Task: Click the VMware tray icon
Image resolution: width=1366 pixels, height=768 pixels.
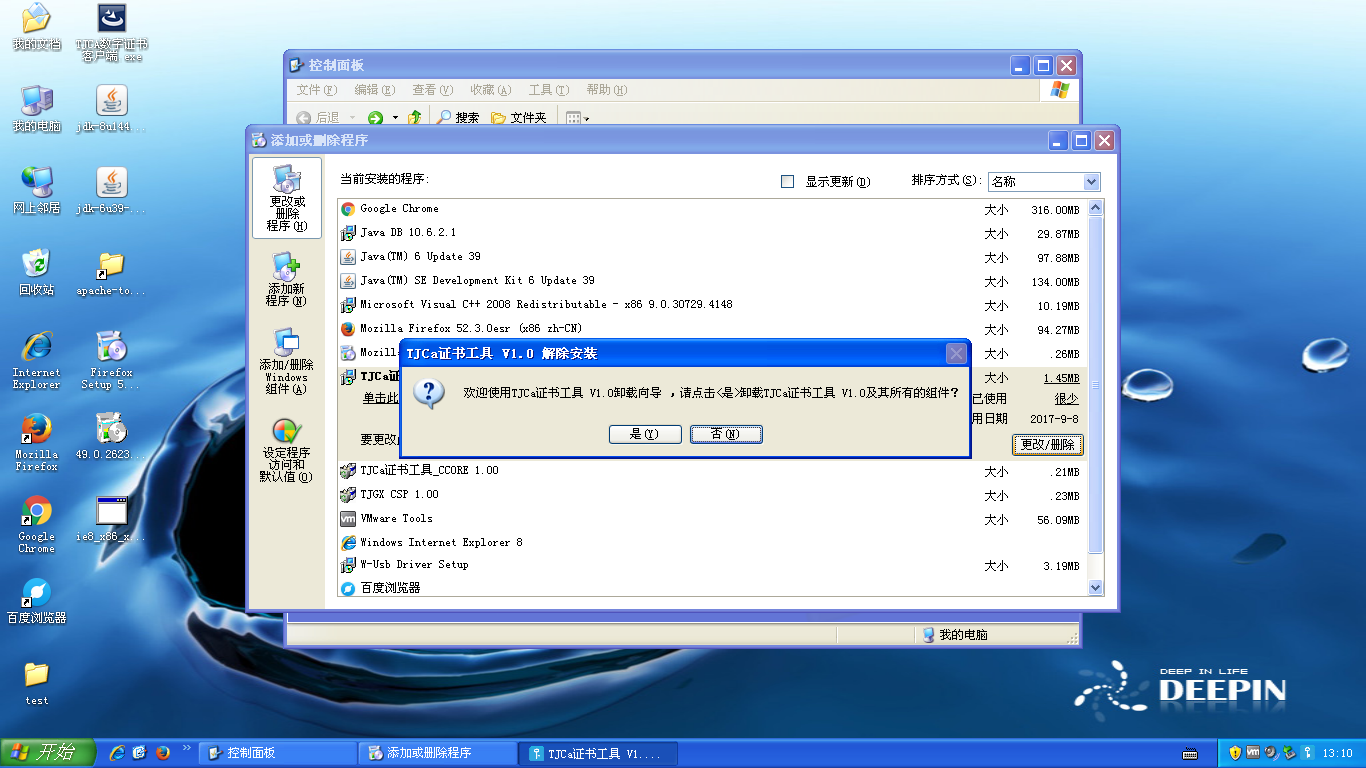Action: [x=1252, y=753]
